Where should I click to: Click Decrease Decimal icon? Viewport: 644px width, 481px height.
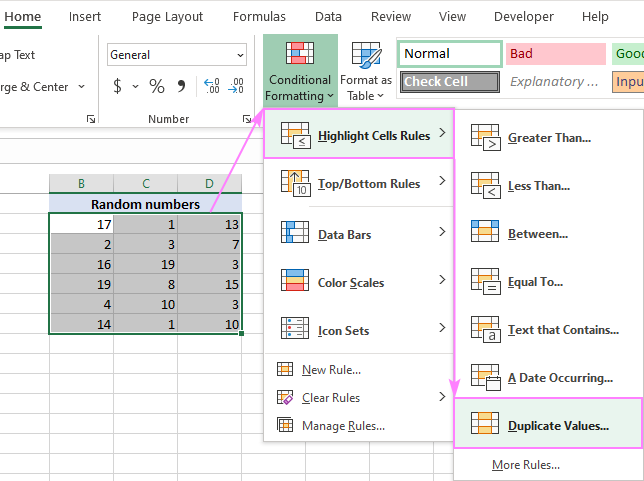(x=236, y=87)
